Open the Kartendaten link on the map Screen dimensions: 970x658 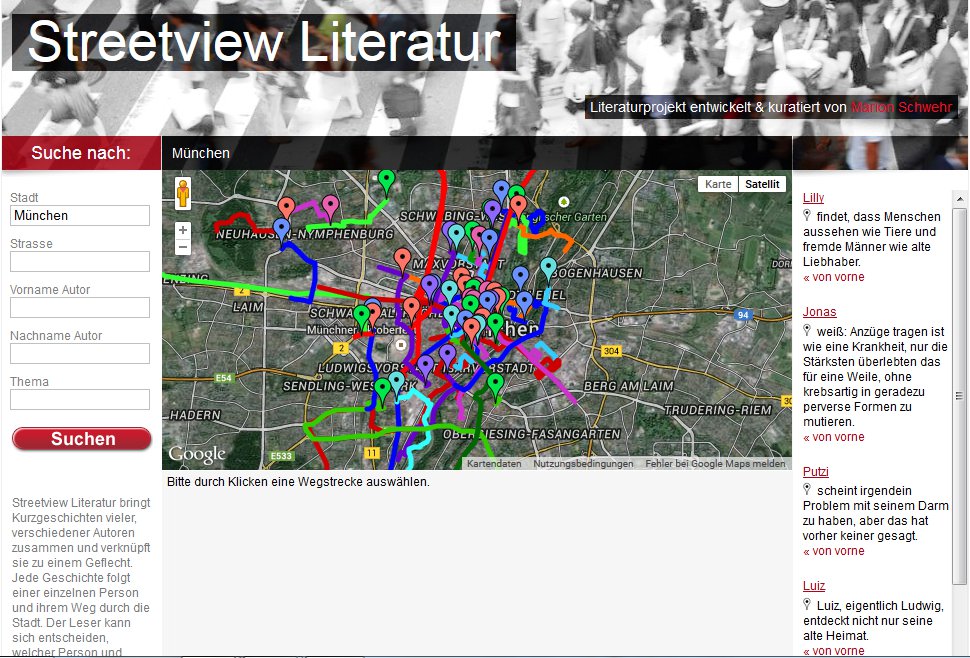(x=494, y=464)
